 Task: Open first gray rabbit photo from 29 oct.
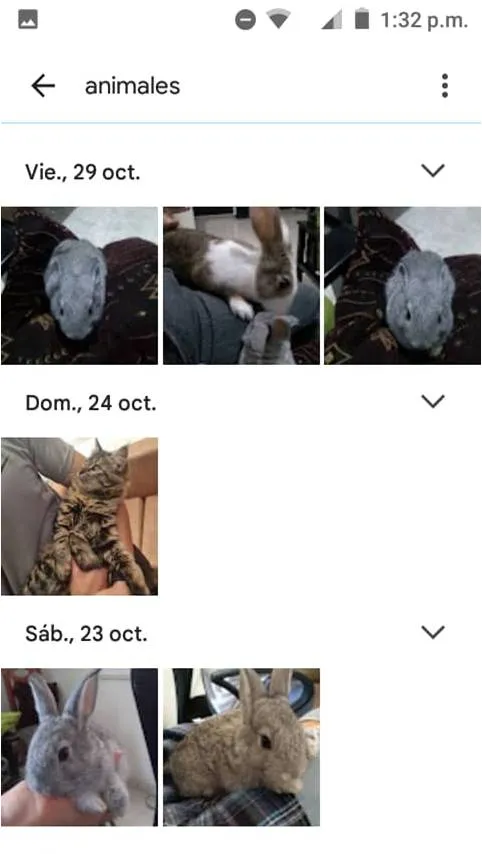[x=80, y=285]
